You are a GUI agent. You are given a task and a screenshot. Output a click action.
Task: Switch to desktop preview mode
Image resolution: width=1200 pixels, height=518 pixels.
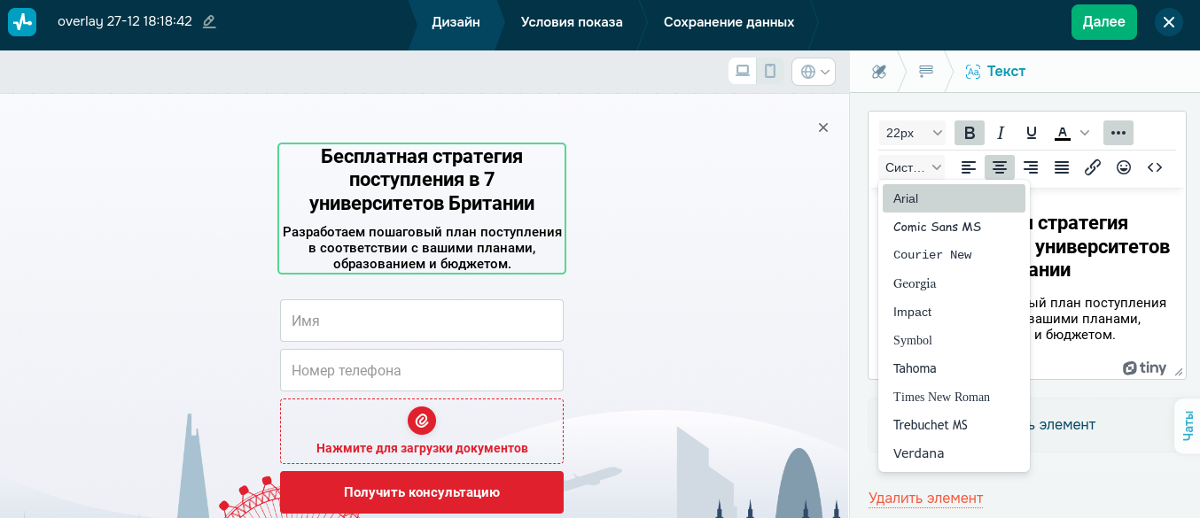tap(743, 71)
